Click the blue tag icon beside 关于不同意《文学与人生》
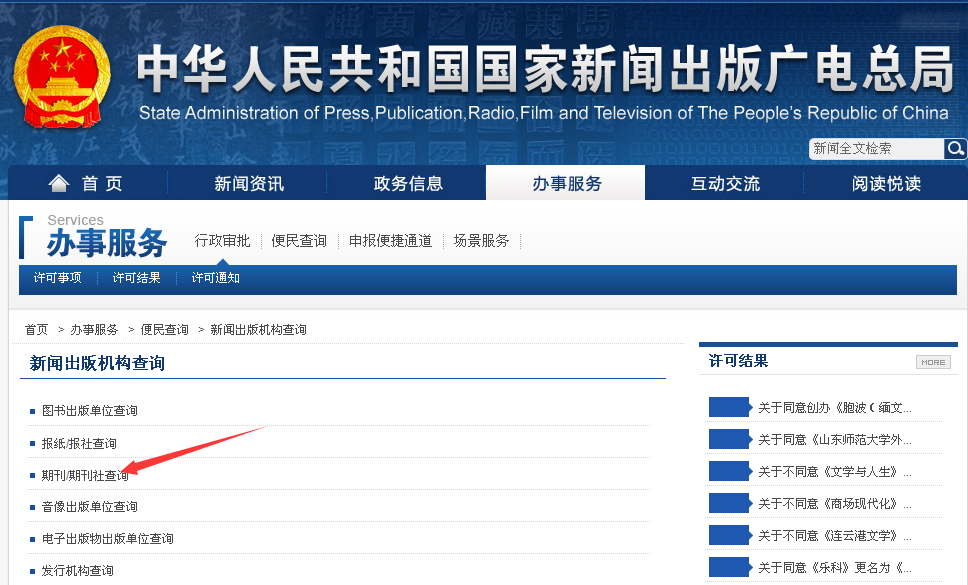Image resolution: width=968 pixels, height=585 pixels. 730,471
